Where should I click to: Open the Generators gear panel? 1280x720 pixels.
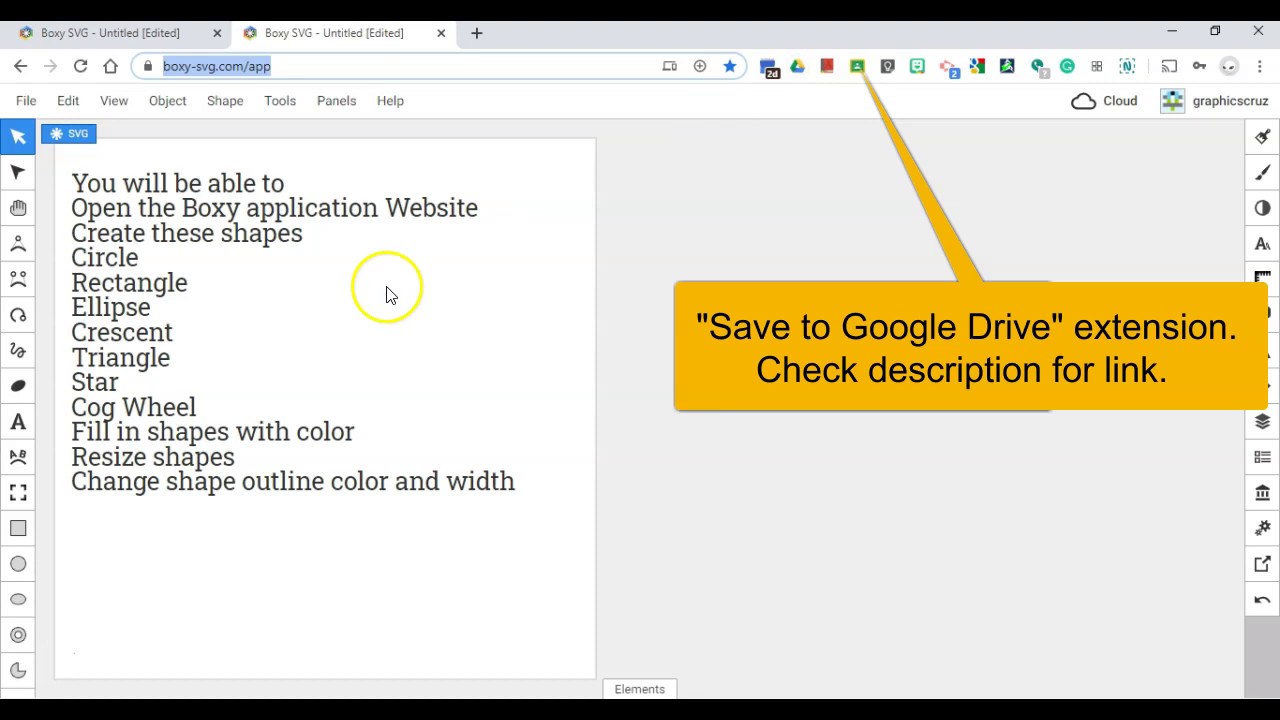tap(1262, 528)
